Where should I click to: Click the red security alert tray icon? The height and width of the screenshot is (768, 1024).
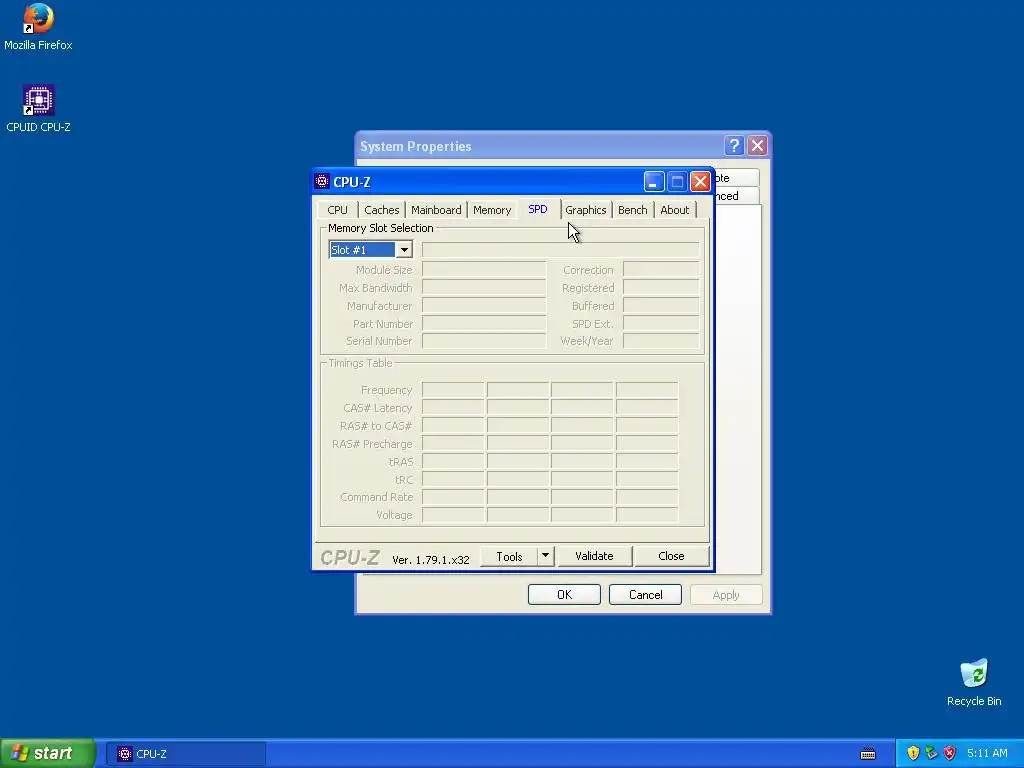click(950, 753)
